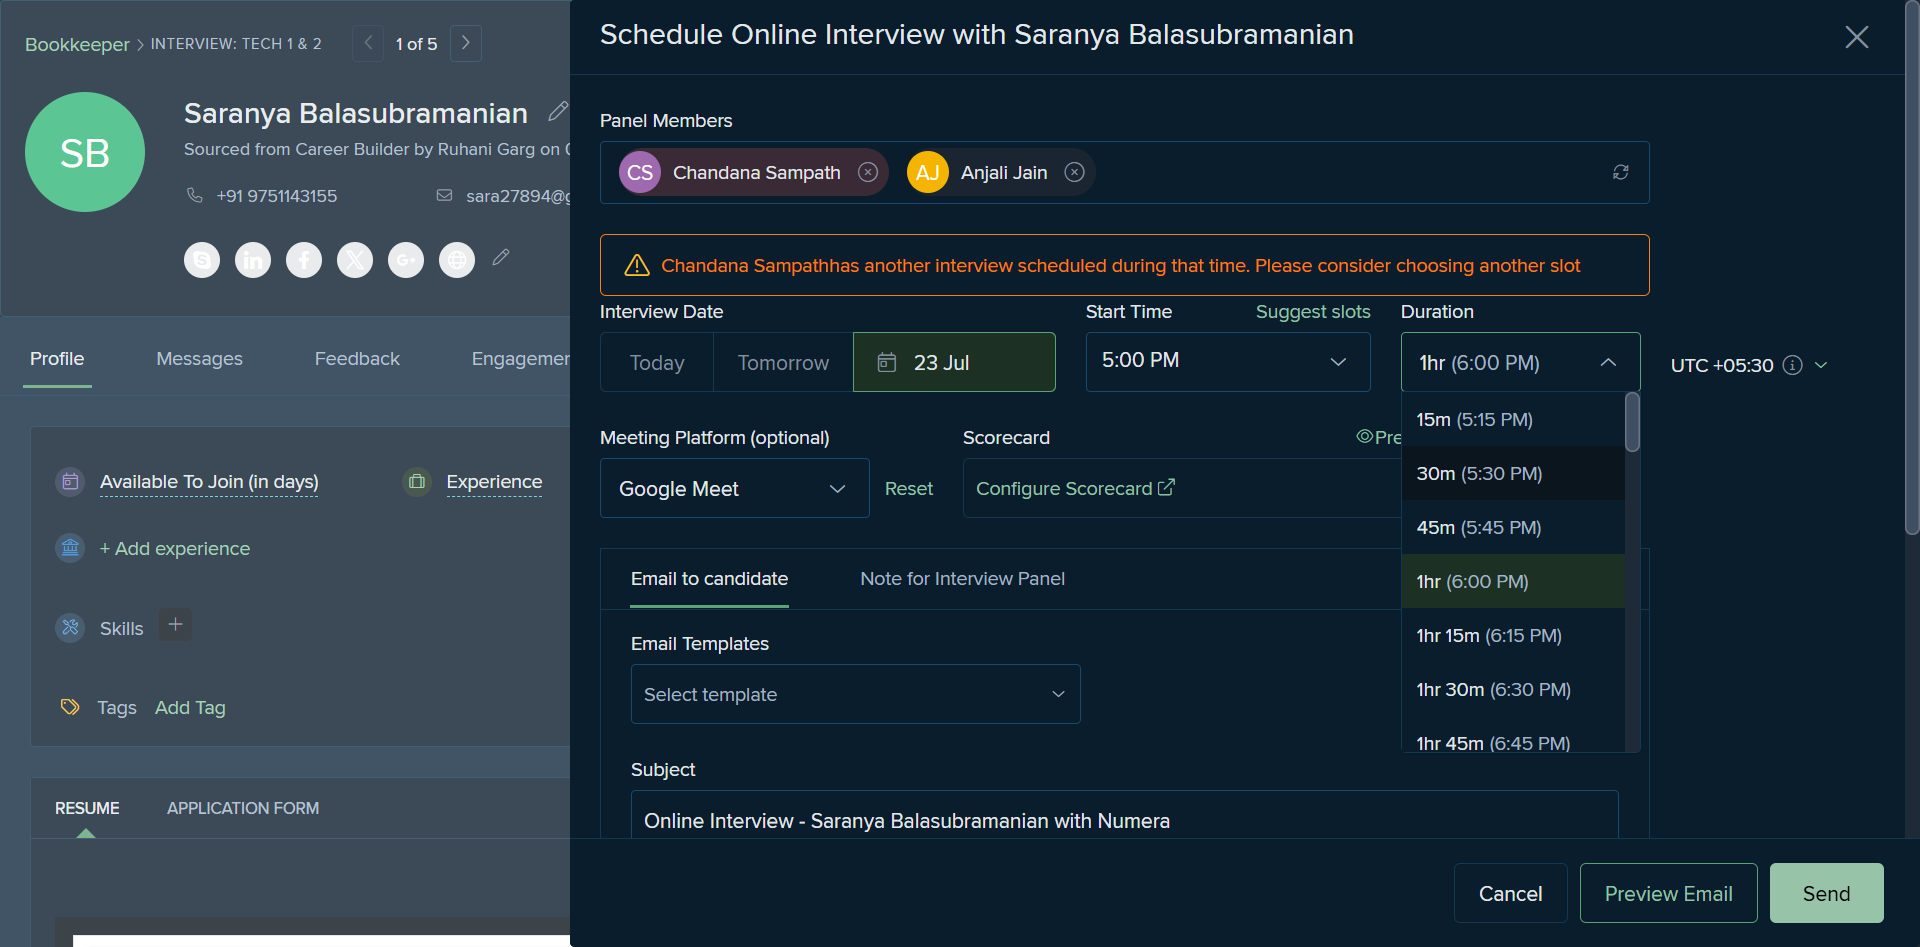Screen dimensions: 1920x947
Task: Open candidate's Google Plus profile icon
Action: coord(406,260)
